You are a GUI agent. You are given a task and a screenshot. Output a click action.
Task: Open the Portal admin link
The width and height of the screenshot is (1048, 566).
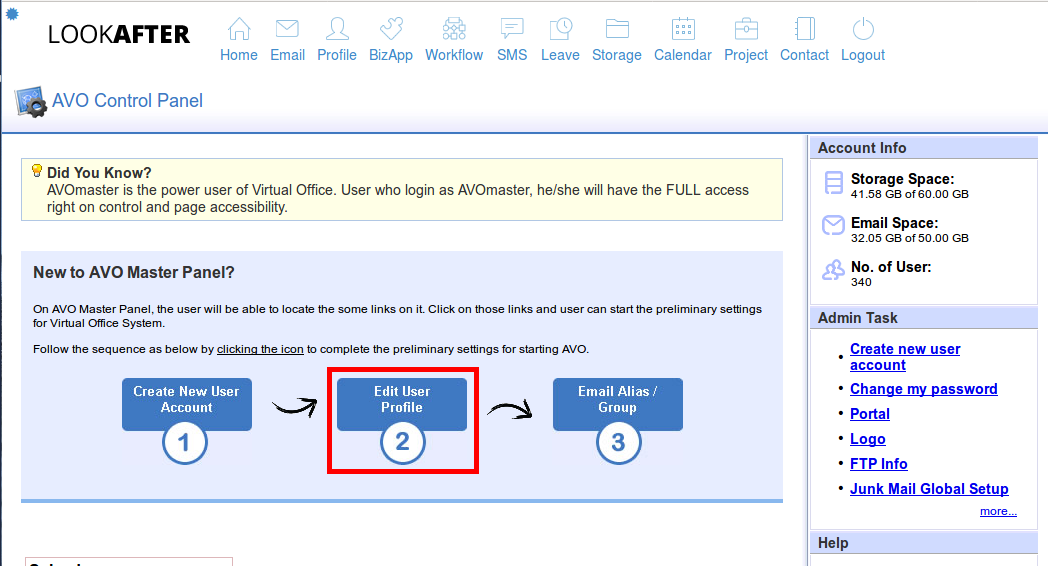pos(870,414)
